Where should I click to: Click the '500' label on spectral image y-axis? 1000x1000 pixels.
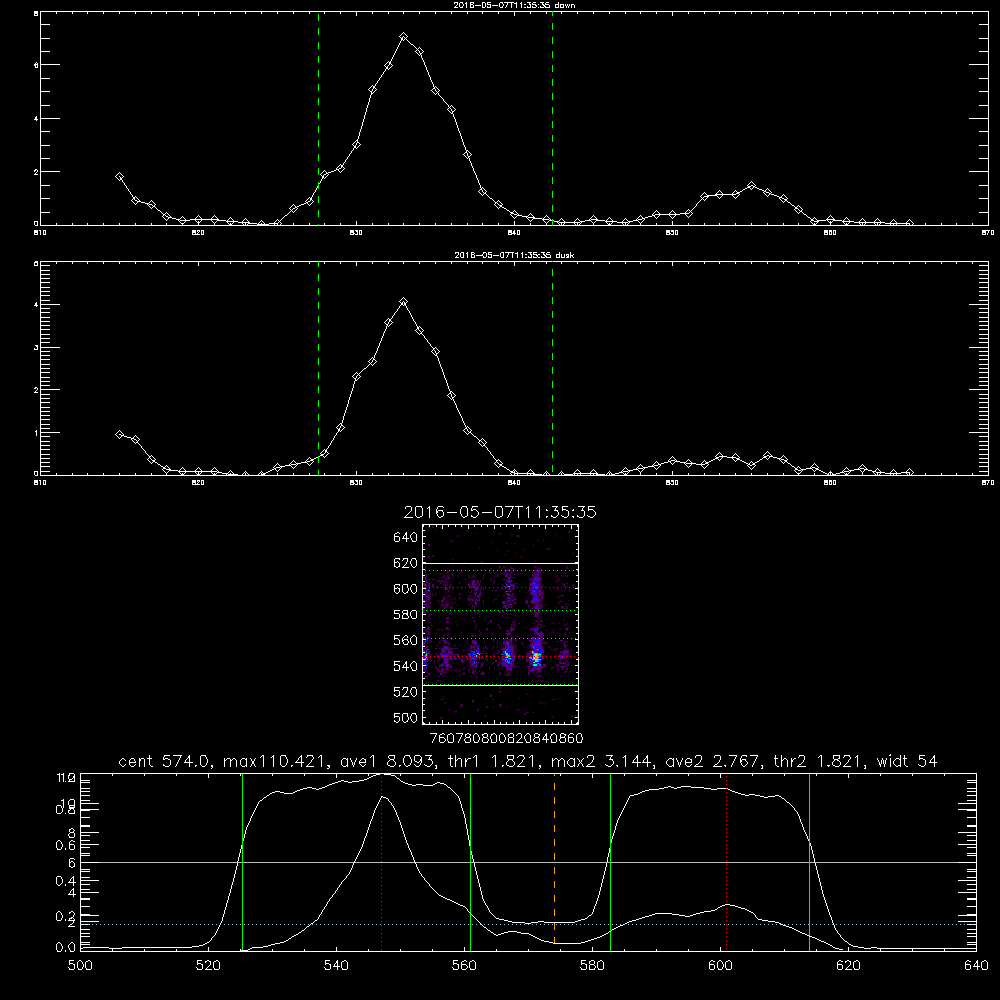coord(406,718)
